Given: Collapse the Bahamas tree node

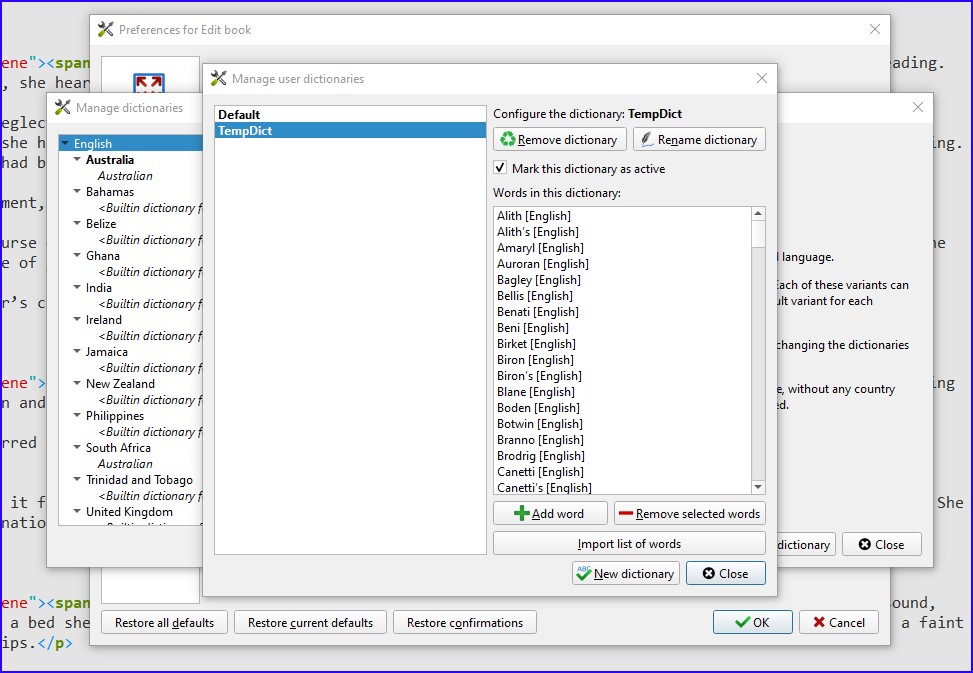Looking at the screenshot, I should pyautogui.click(x=77, y=191).
